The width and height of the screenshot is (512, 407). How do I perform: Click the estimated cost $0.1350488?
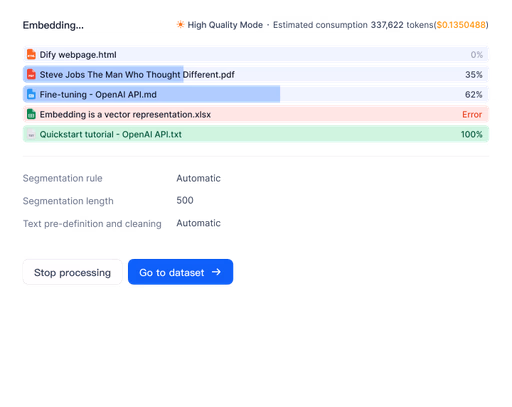click(461, 25)
